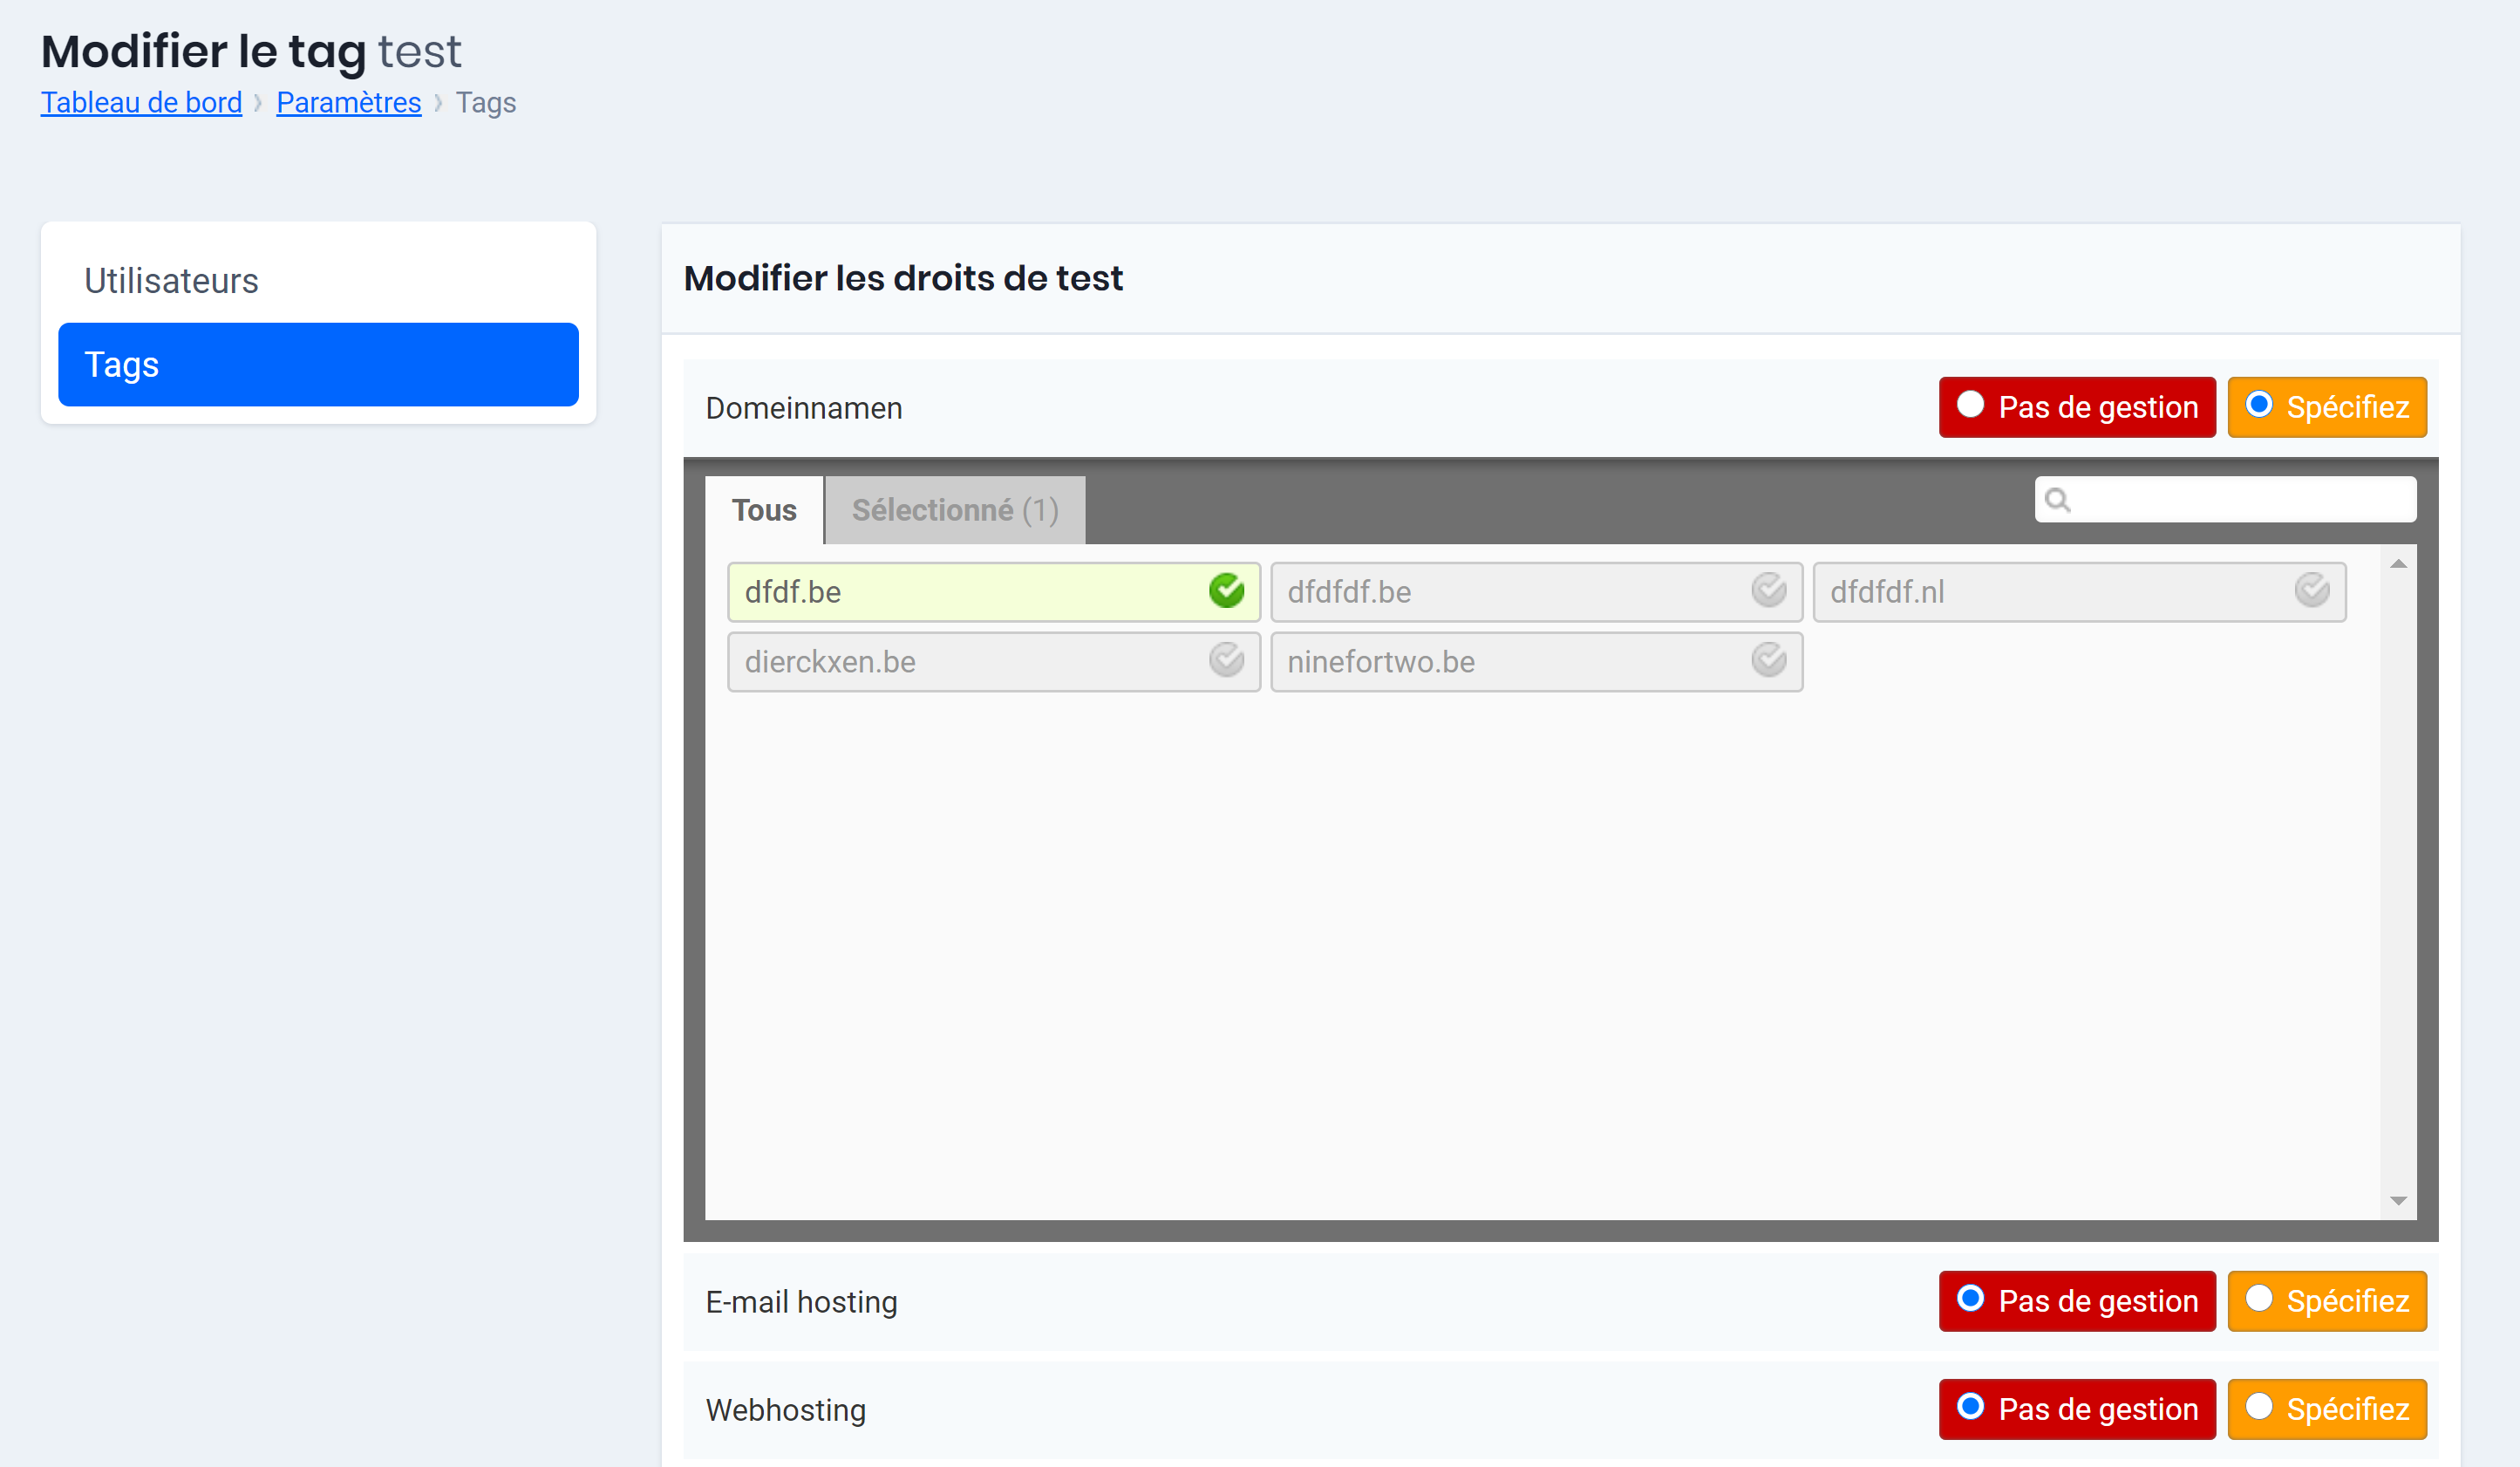Click the Paramètres breadcrumb link
This screenshot has width=2520, height=1467.
point(347,101)
